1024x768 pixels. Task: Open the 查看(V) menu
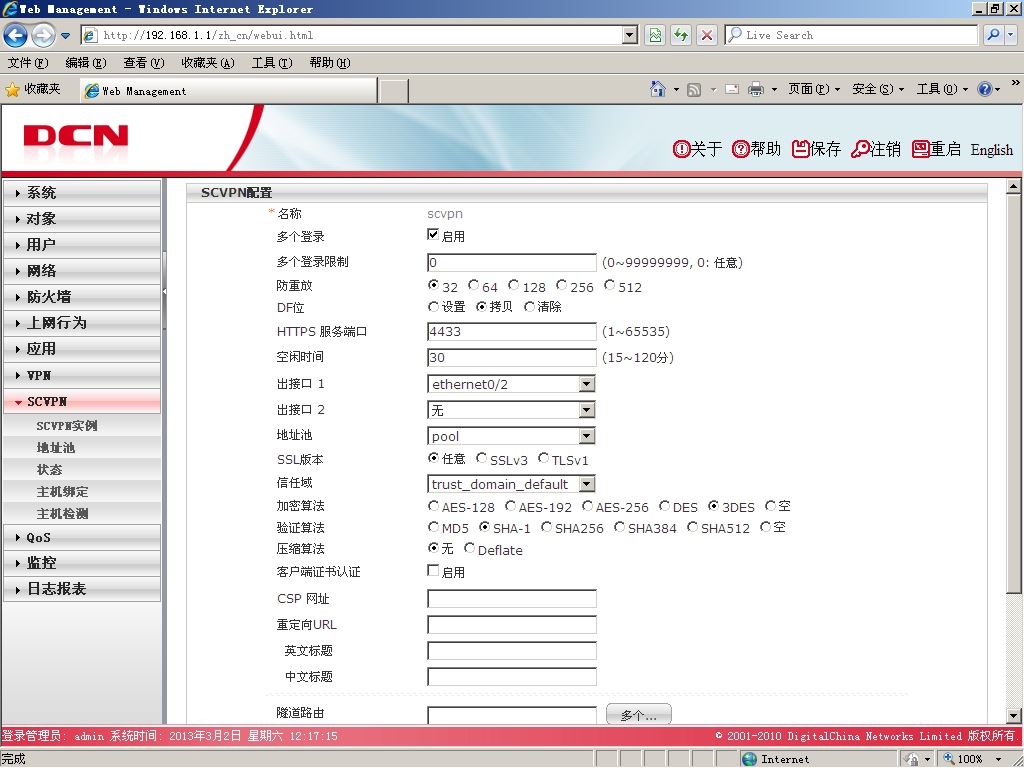144,63
